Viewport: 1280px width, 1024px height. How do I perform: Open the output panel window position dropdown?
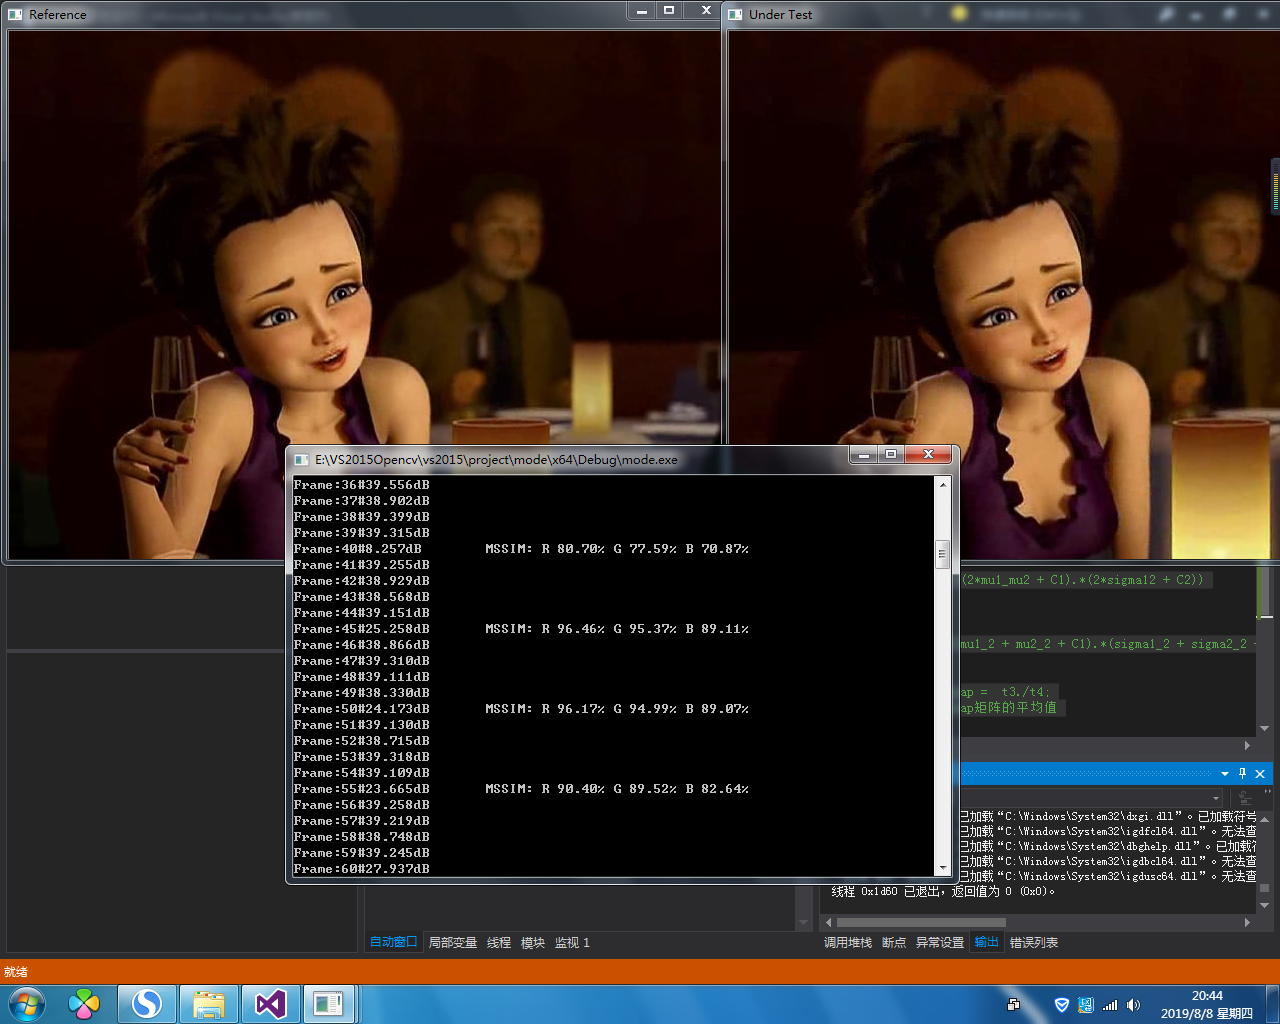(x=1225, y=773)
